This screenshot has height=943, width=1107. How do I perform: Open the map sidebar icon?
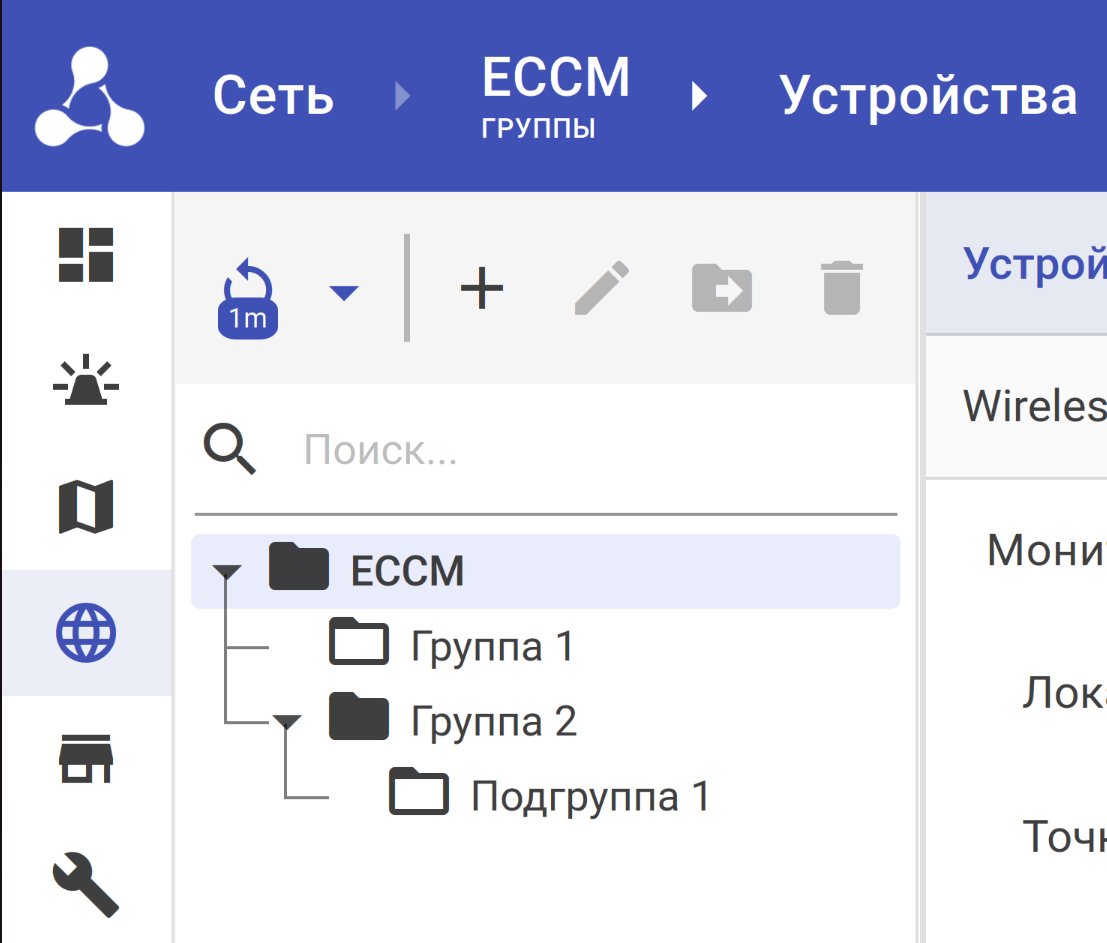[86, 507]
